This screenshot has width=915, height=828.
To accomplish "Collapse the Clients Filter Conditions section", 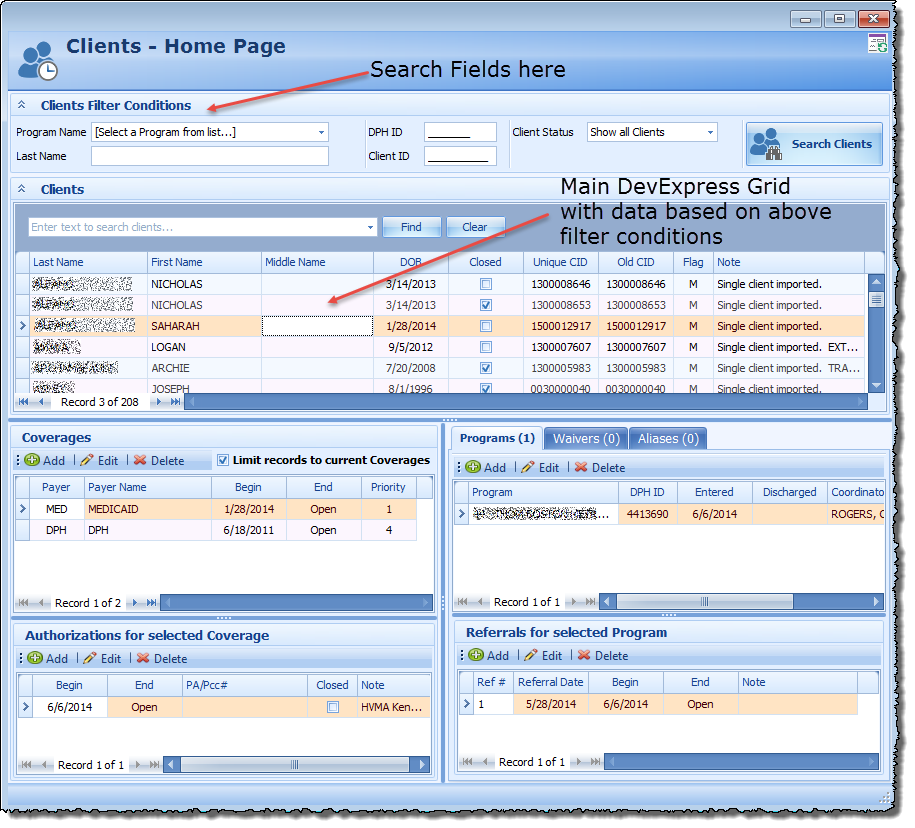I will [22, 105].
